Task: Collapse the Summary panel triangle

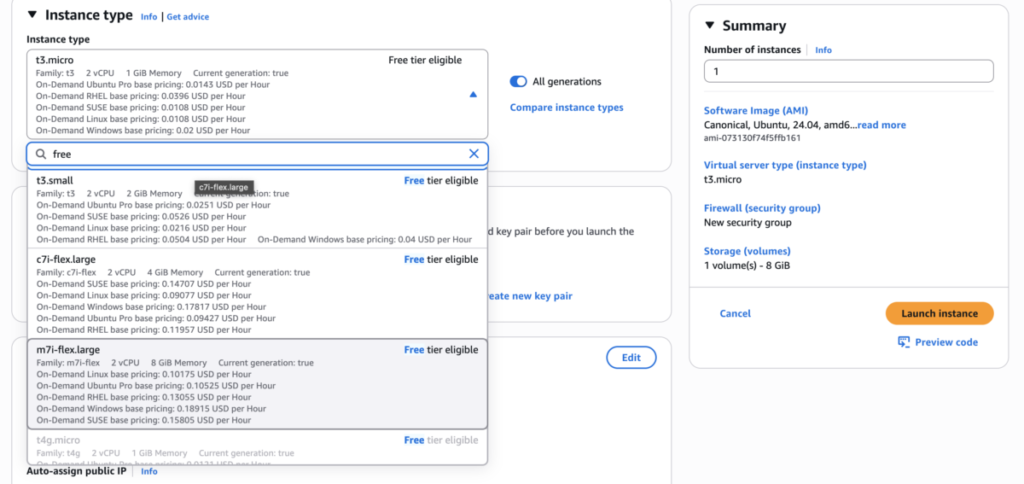Action: [710, 25]
